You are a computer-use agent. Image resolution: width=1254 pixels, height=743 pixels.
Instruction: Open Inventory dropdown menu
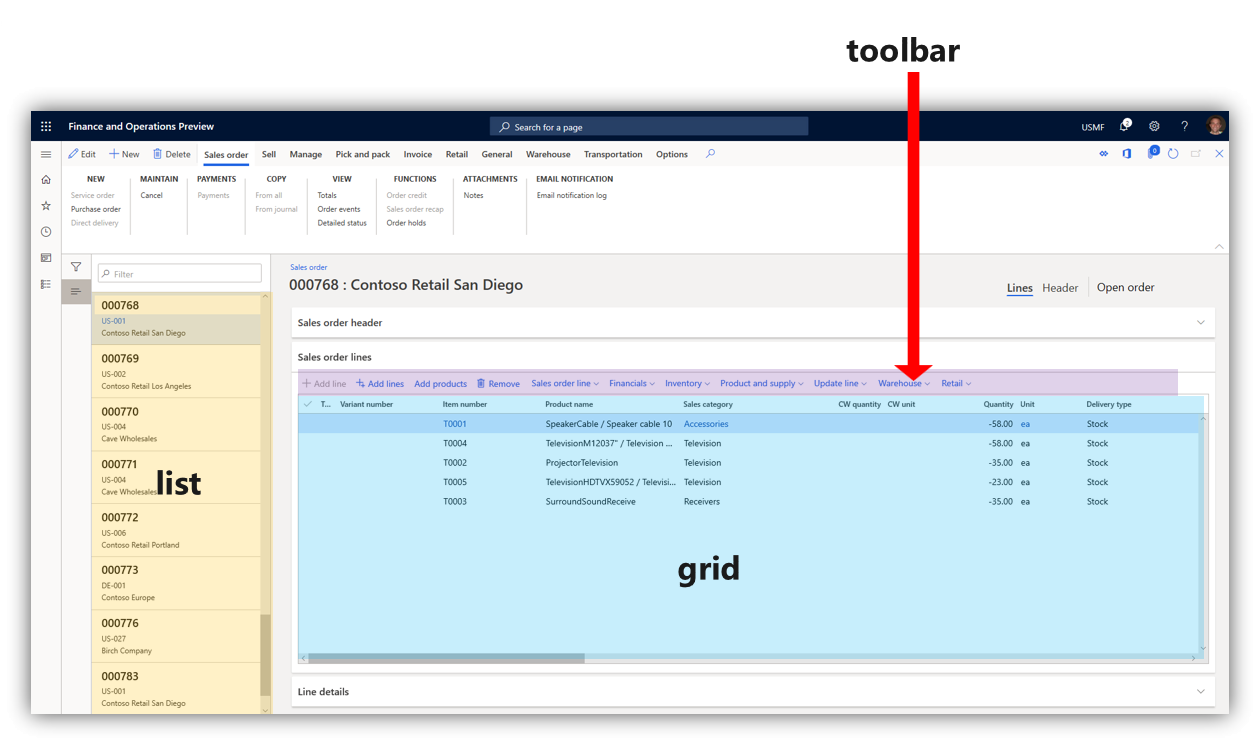coord(688,383)
